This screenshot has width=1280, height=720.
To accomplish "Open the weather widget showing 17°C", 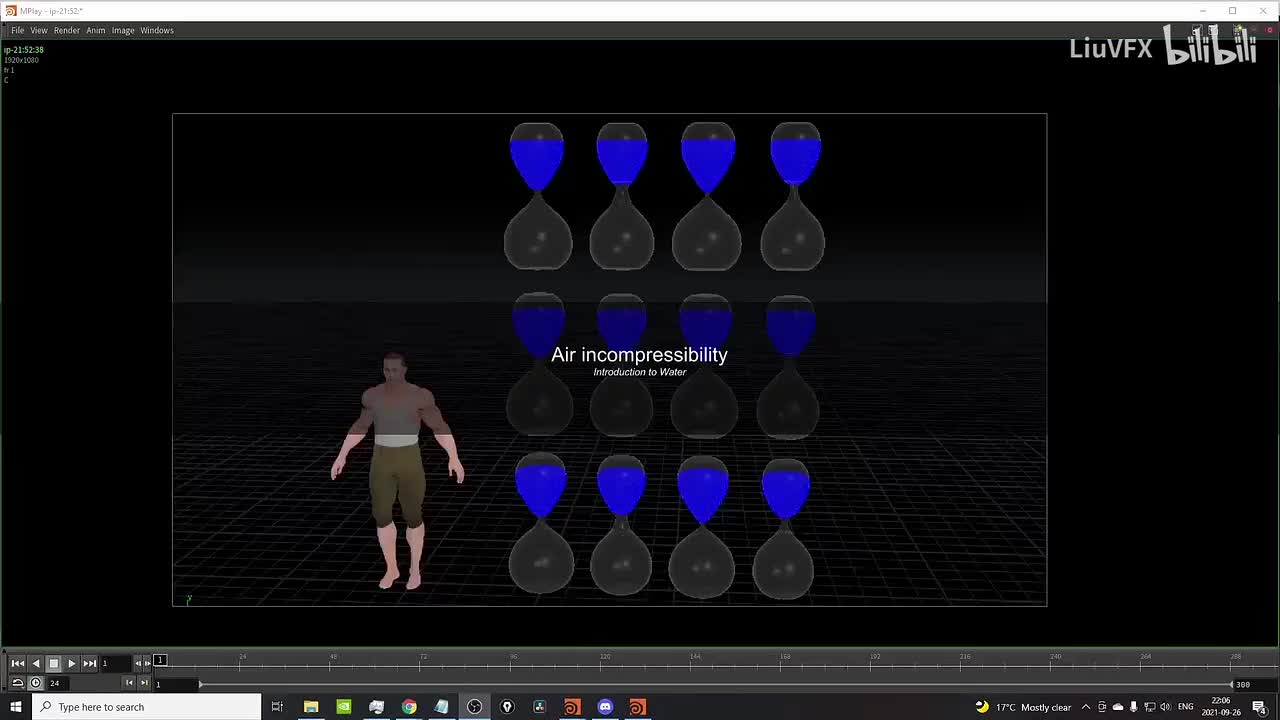I will [x=1024, y=707].
